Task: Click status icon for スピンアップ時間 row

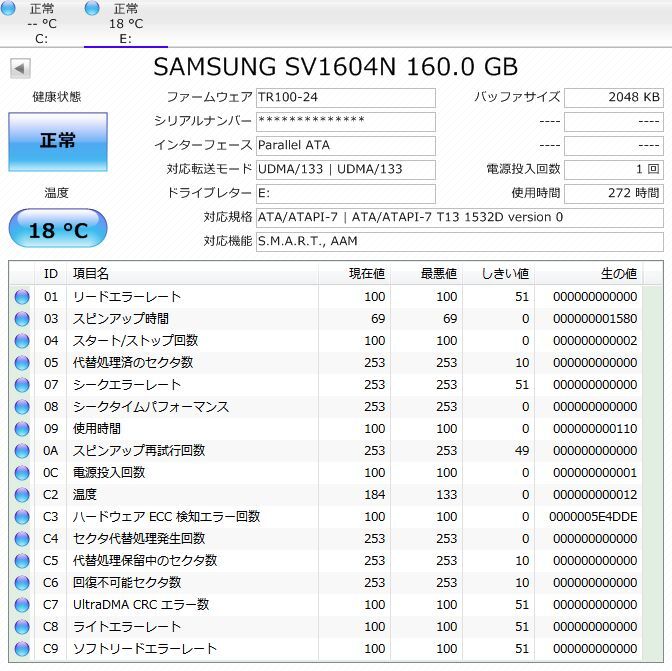Action: tap(22, 319)
